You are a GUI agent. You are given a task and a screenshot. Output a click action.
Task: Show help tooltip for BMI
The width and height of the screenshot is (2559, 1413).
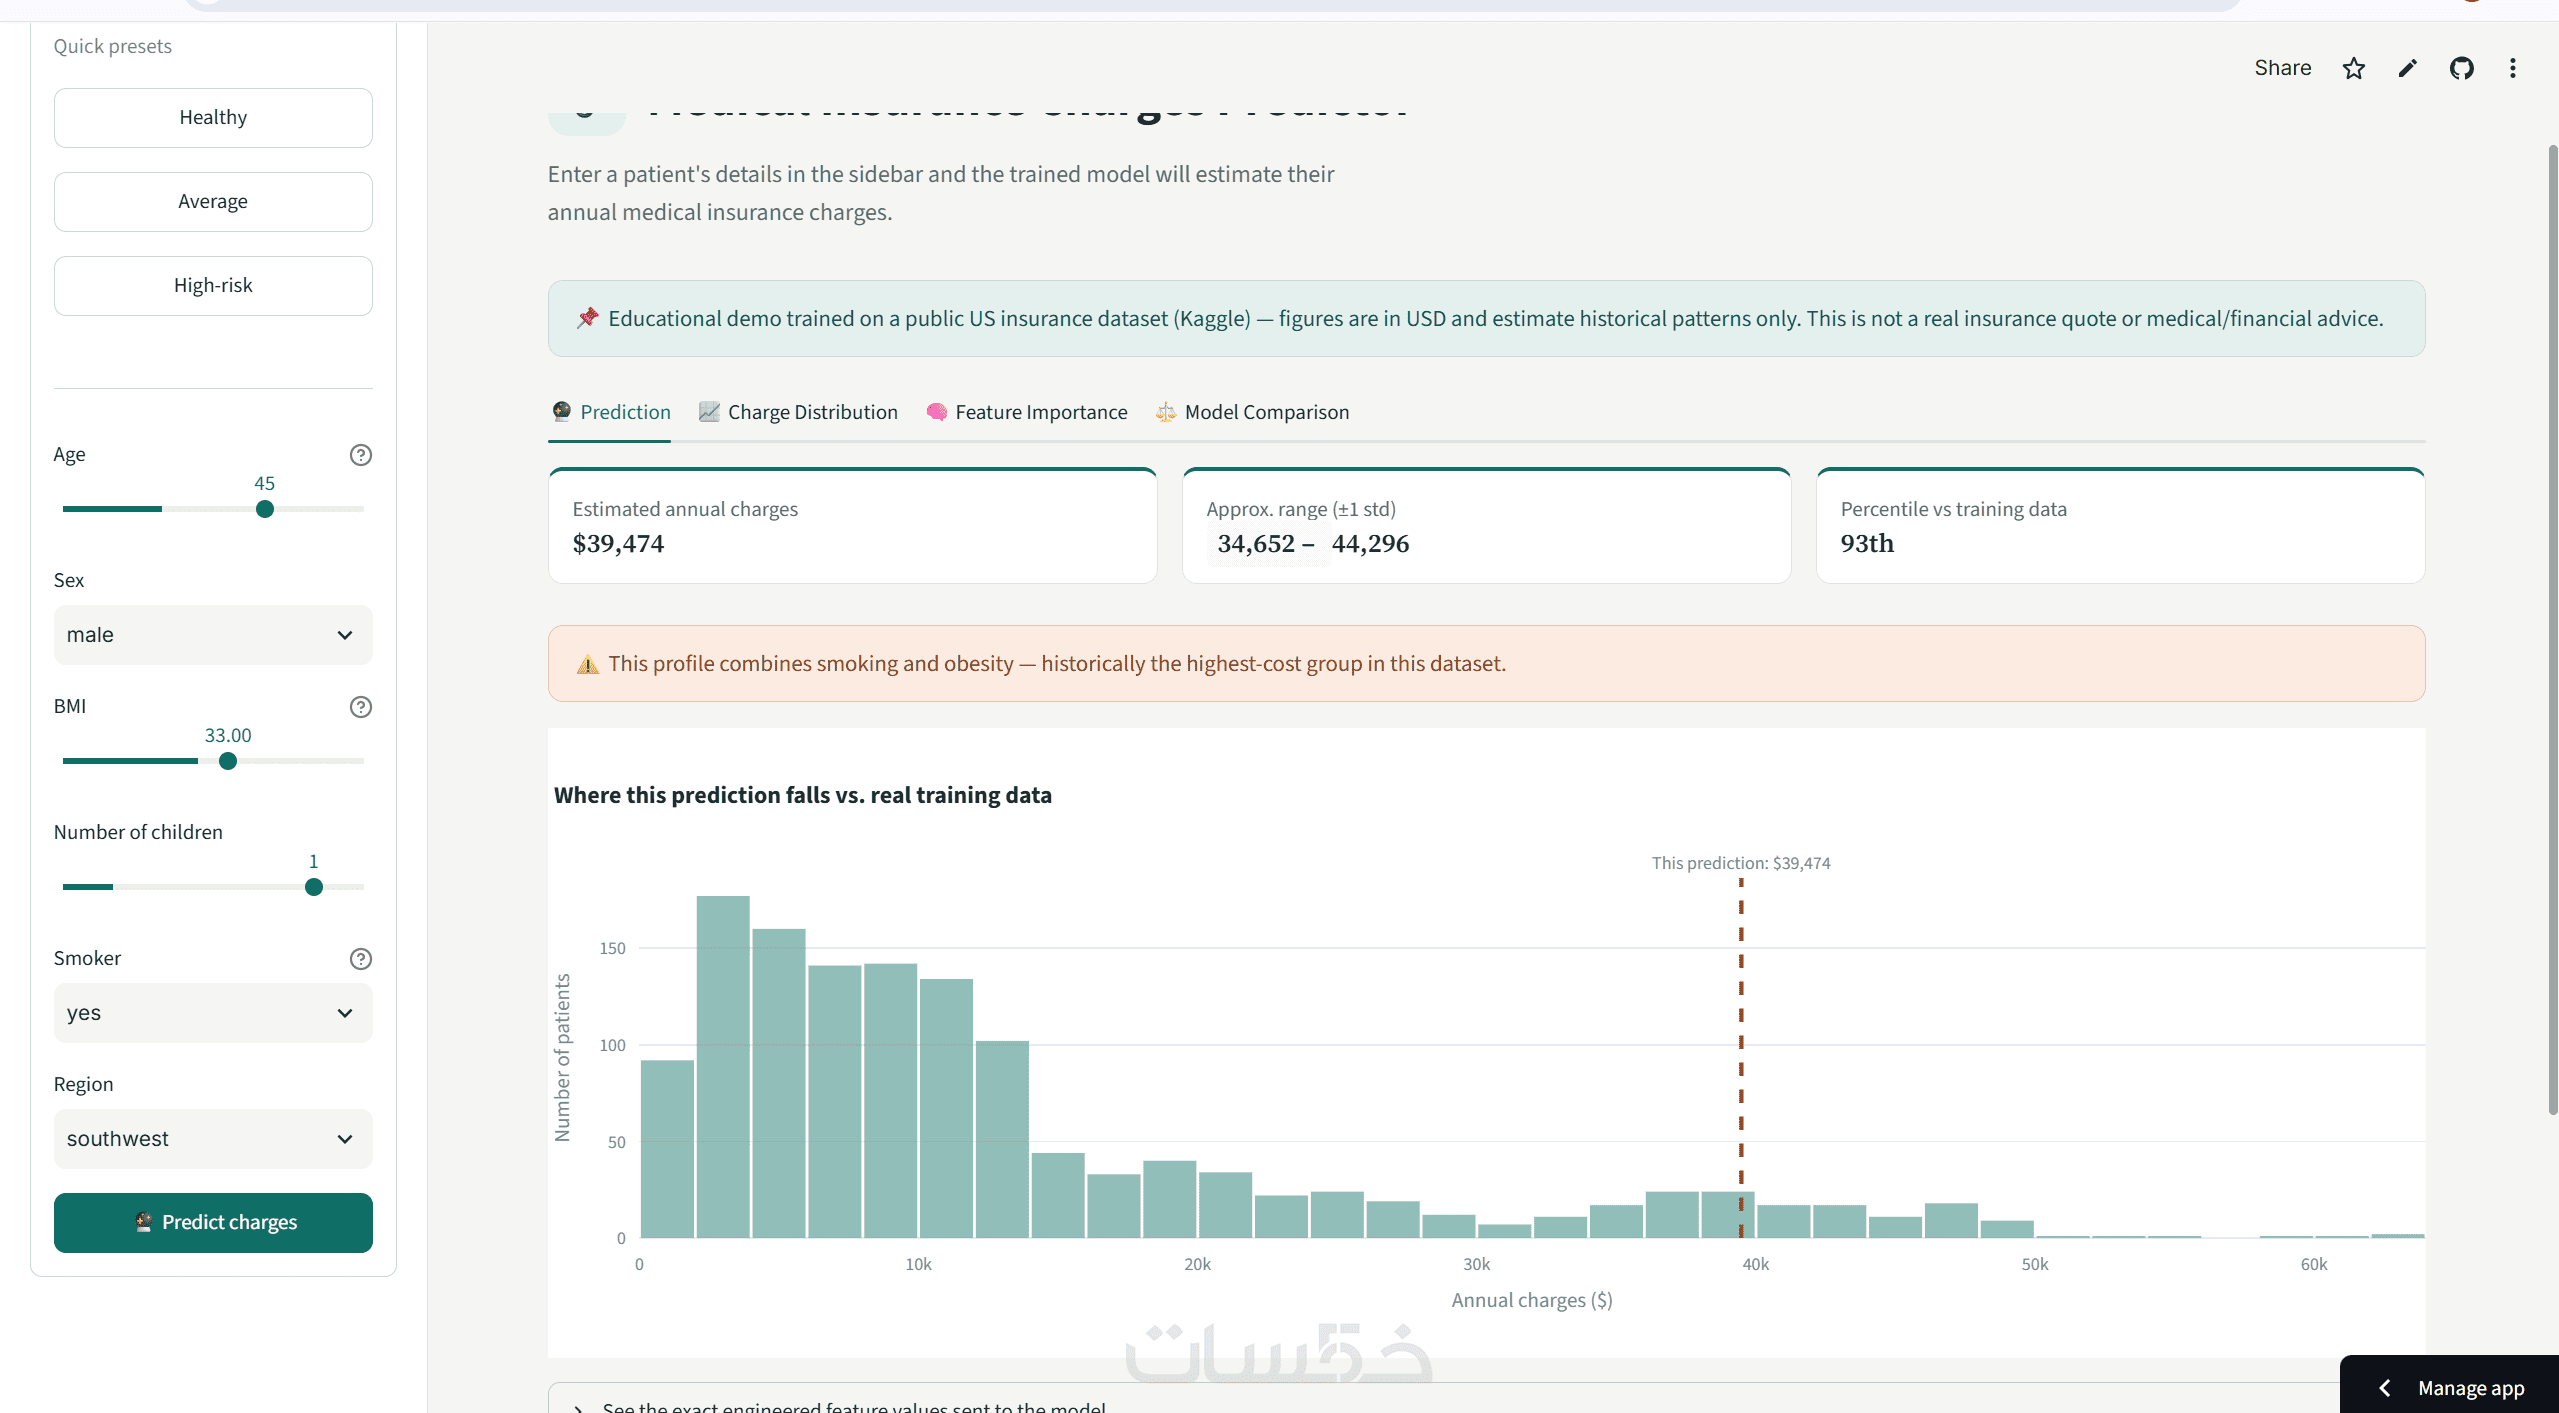(x=361, y=707)
